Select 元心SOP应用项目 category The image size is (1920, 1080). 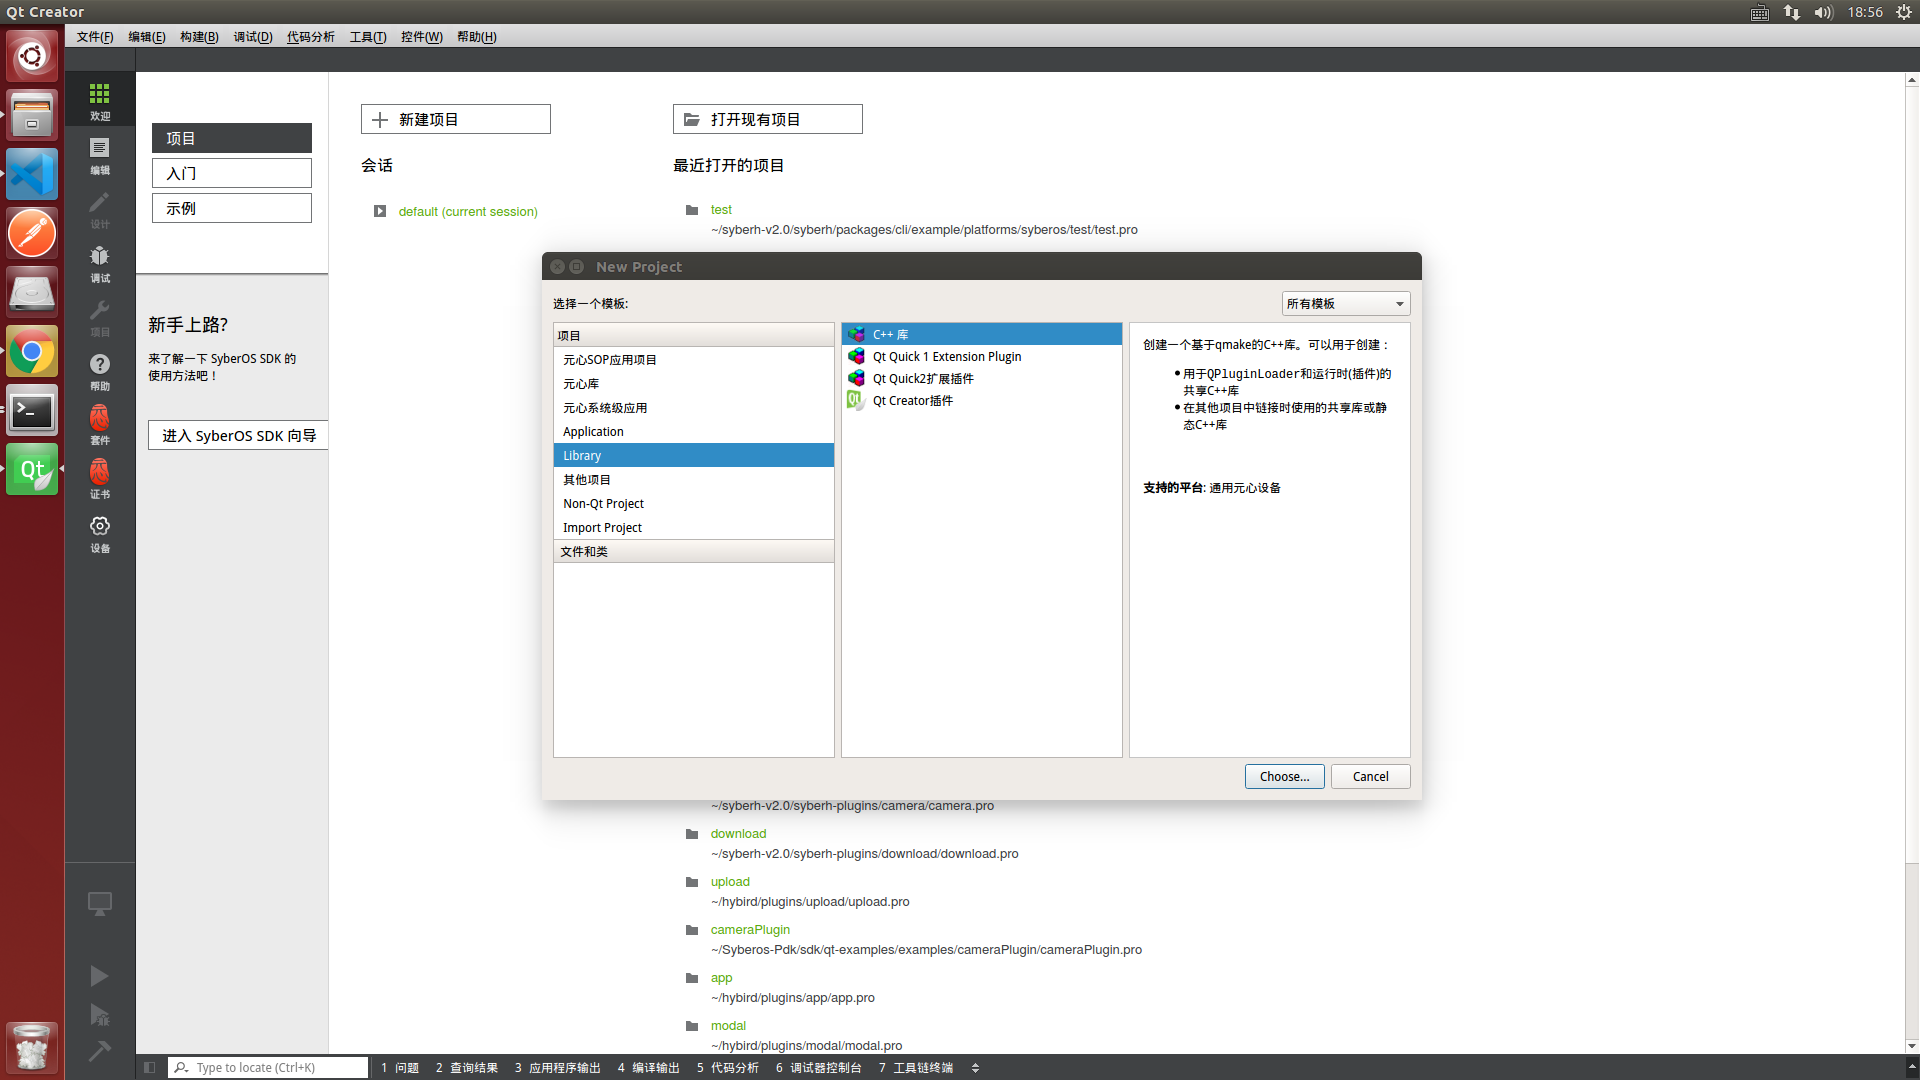tap(694, 359)
